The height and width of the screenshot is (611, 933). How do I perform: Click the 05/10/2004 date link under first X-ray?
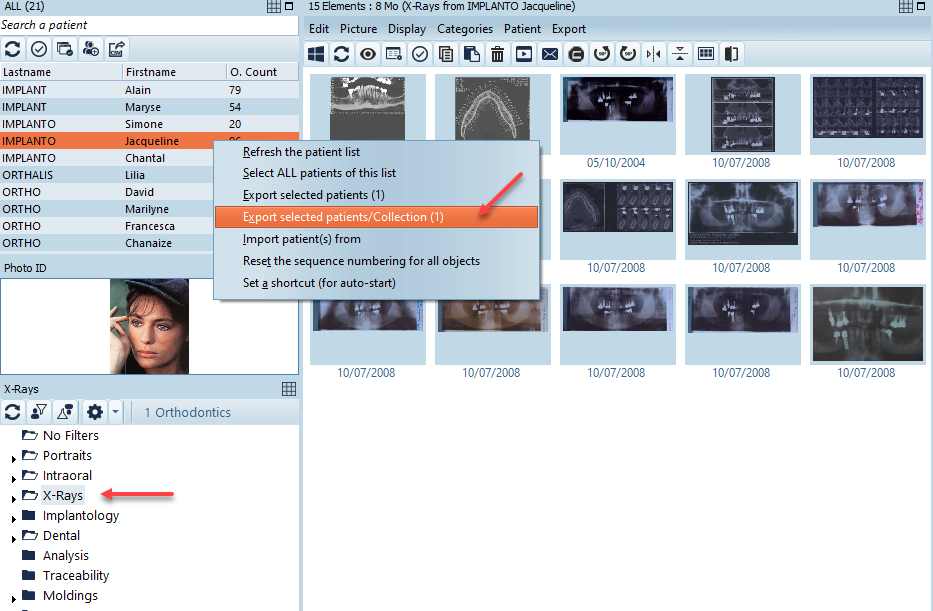tap(616, 162)
